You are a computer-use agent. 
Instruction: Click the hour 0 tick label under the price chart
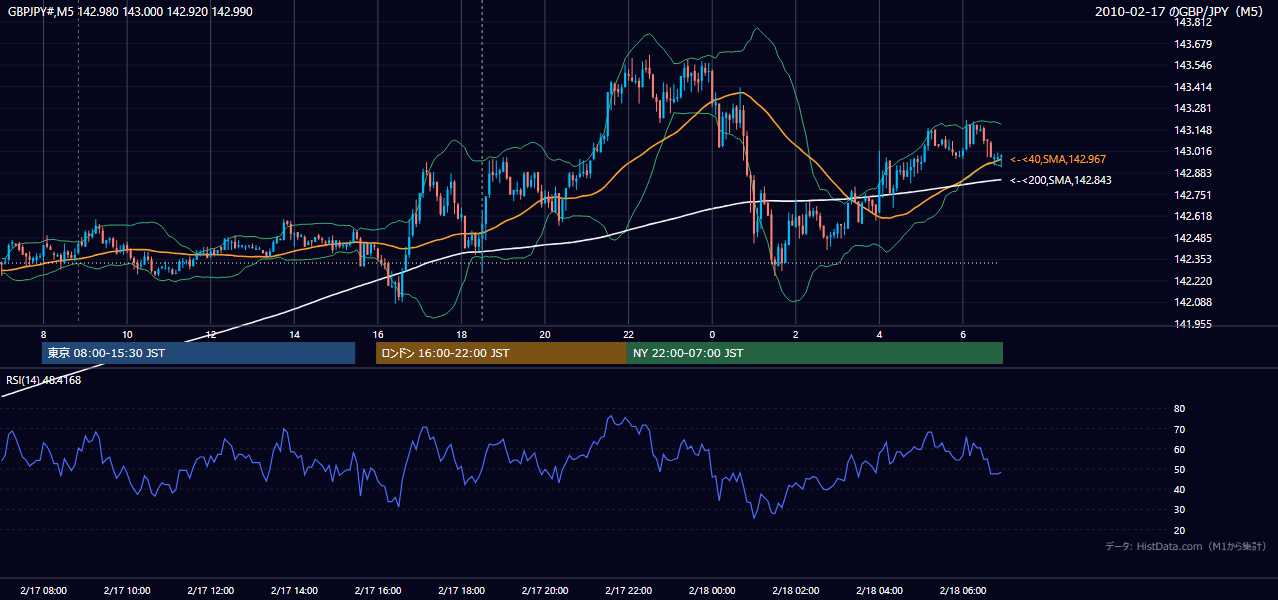click(x=712, y=334)
